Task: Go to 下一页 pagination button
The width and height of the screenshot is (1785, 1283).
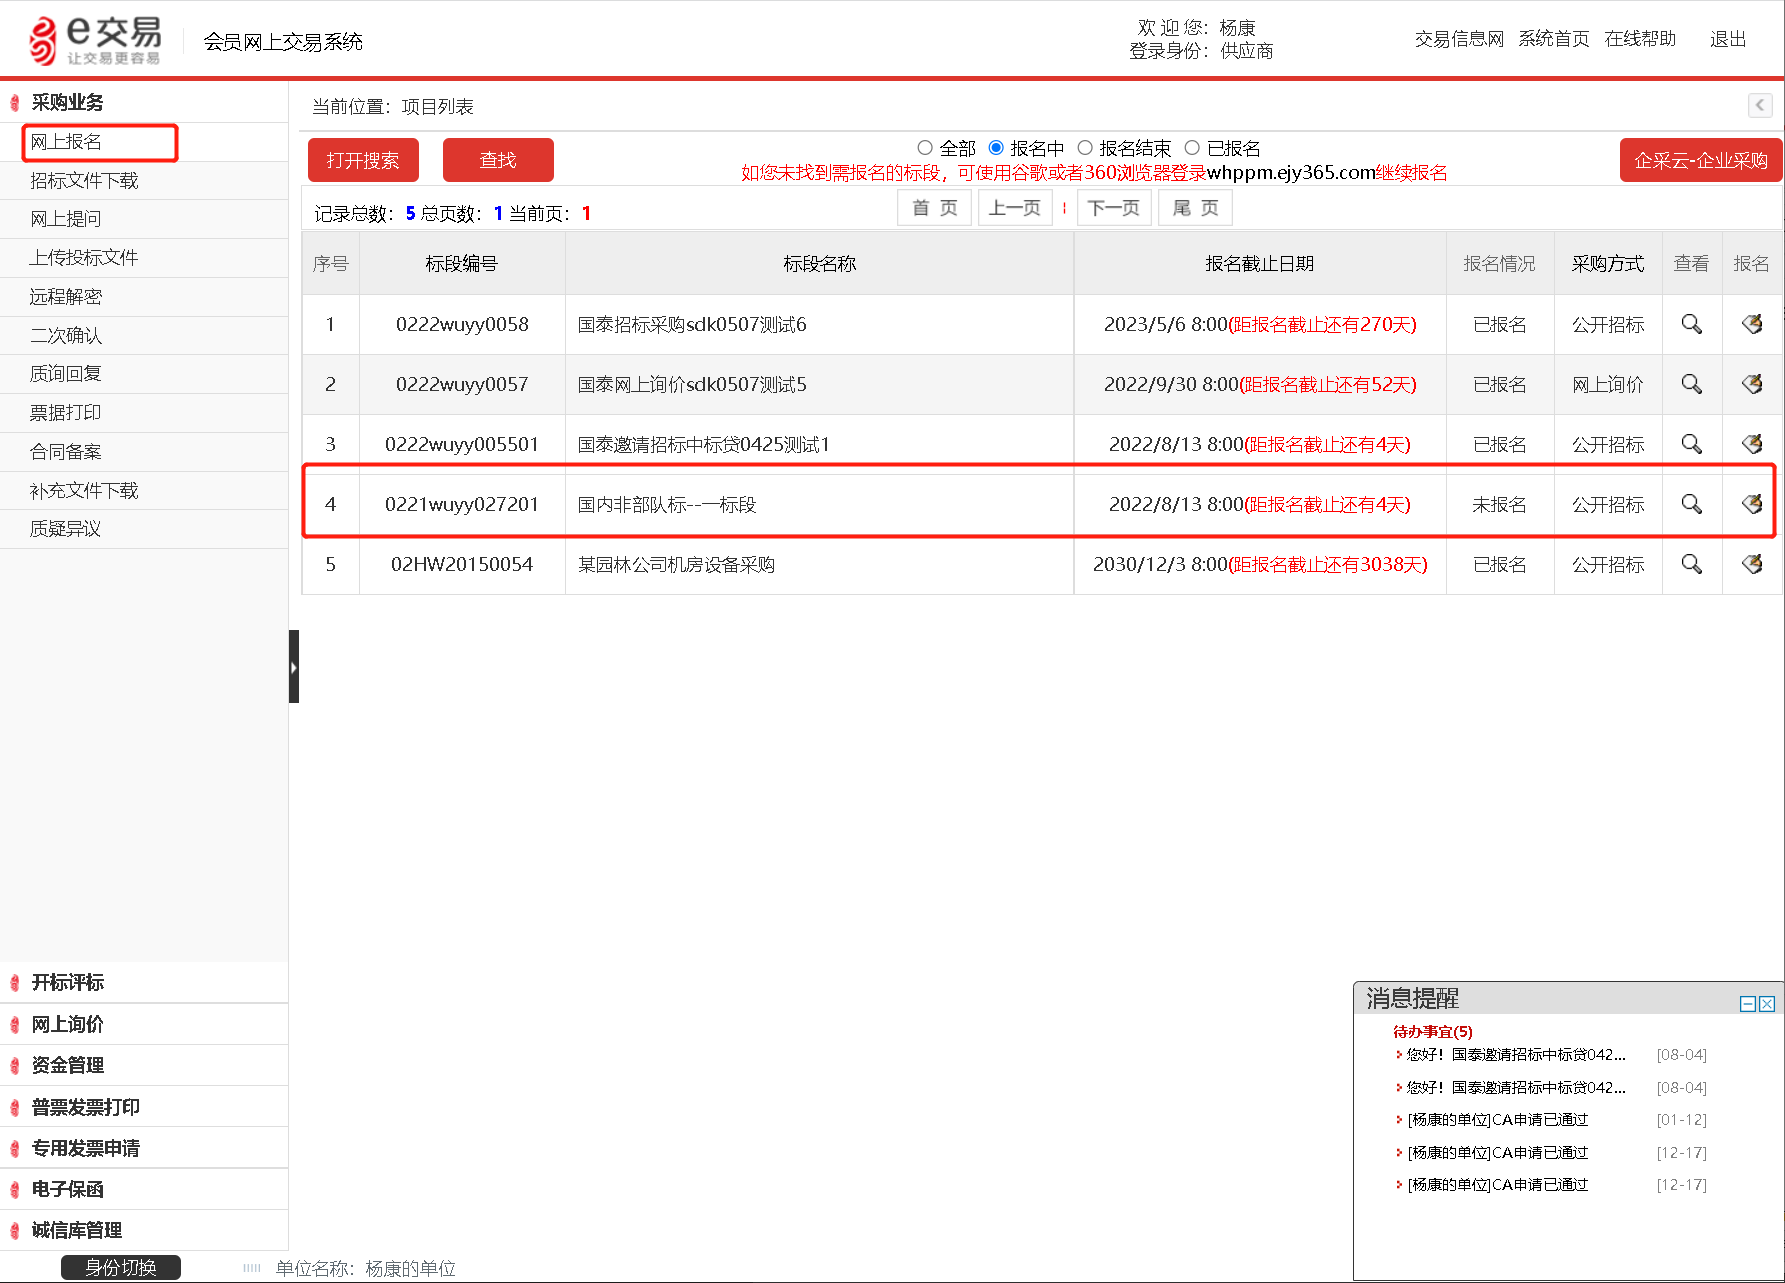Action: [1114, 208]
